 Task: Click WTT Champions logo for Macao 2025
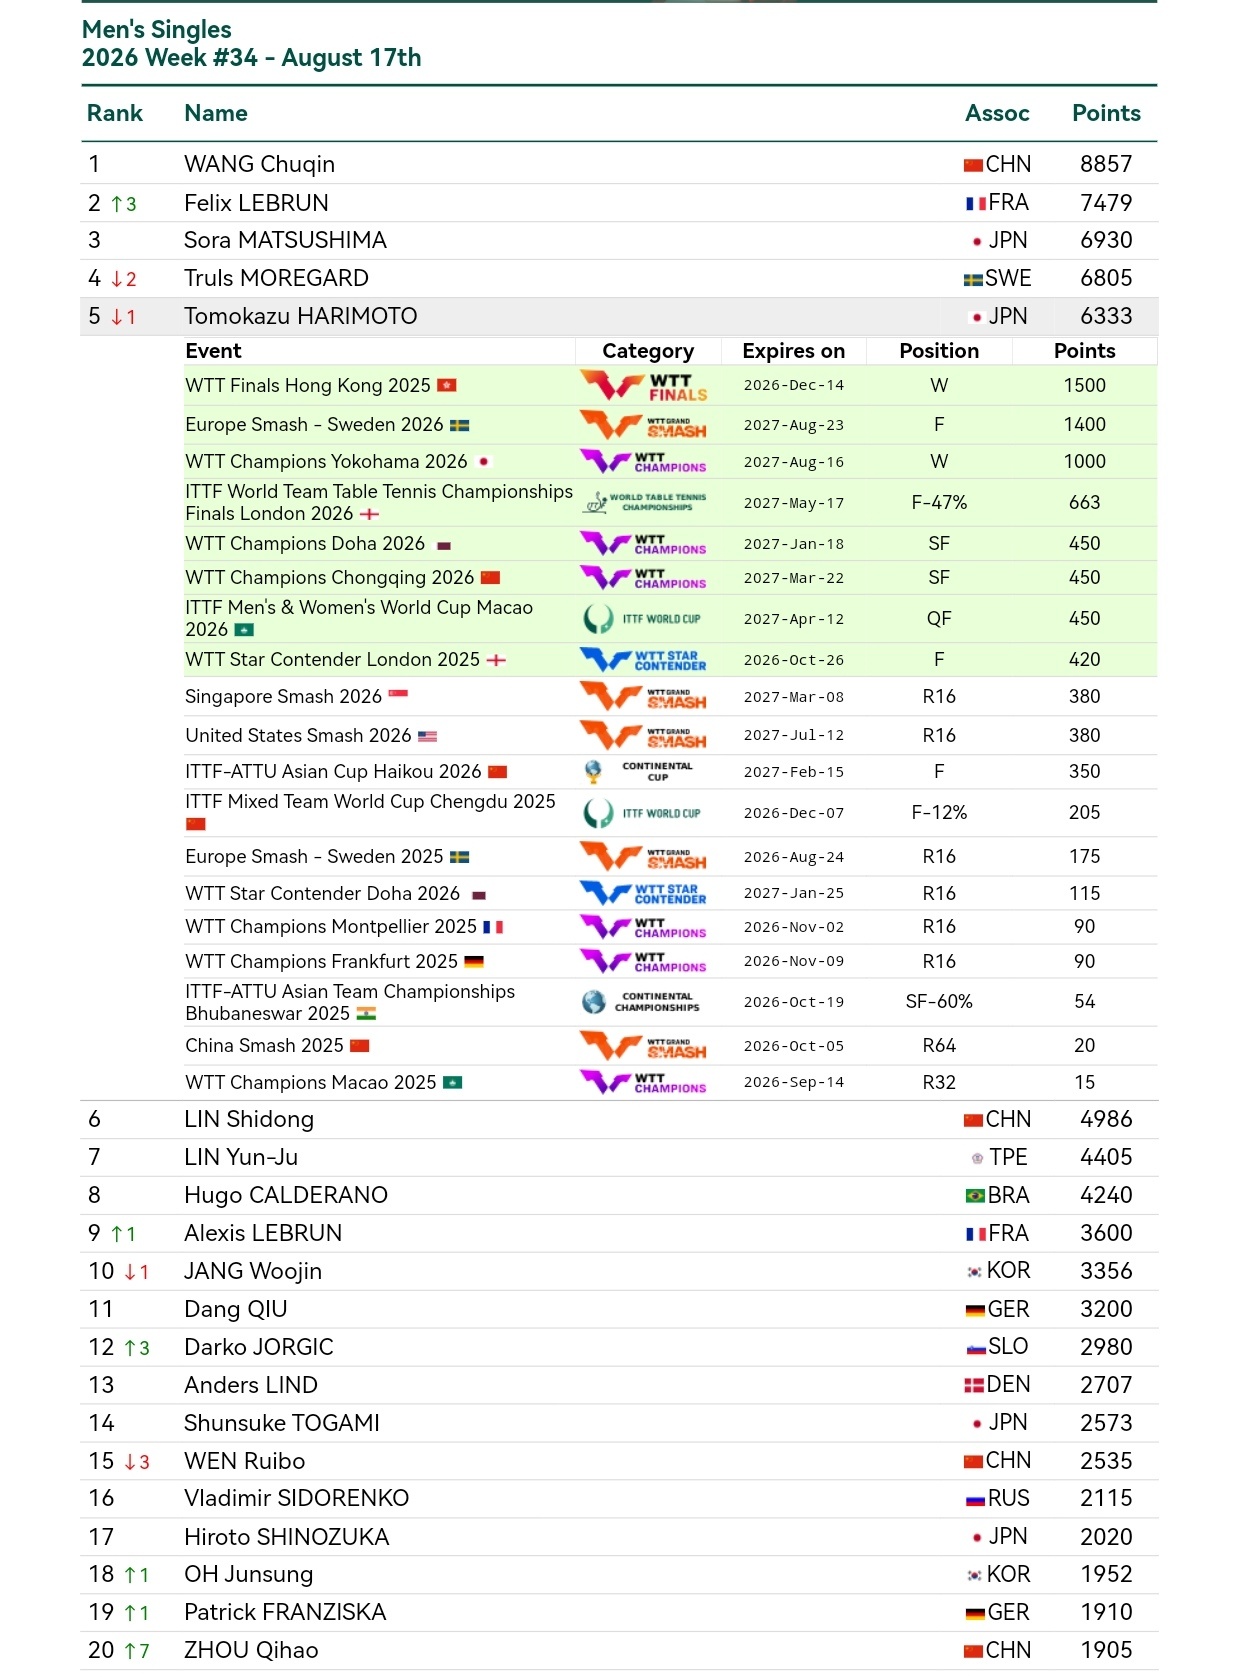pyautogui.click(x=644, y=1083)
